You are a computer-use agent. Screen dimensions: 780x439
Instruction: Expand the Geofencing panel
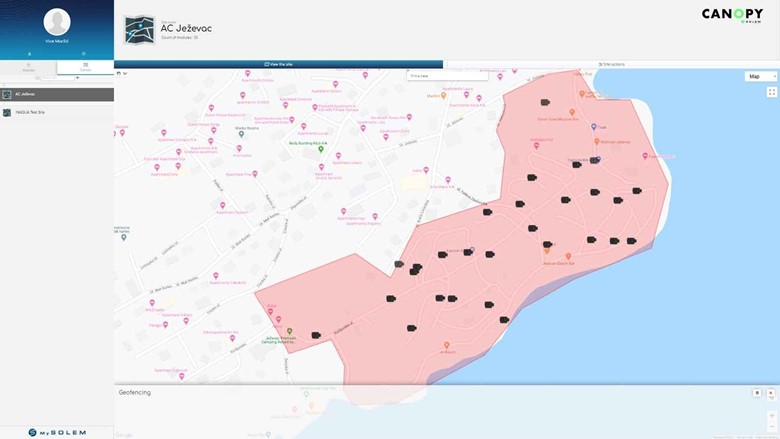tap(135, 392)
